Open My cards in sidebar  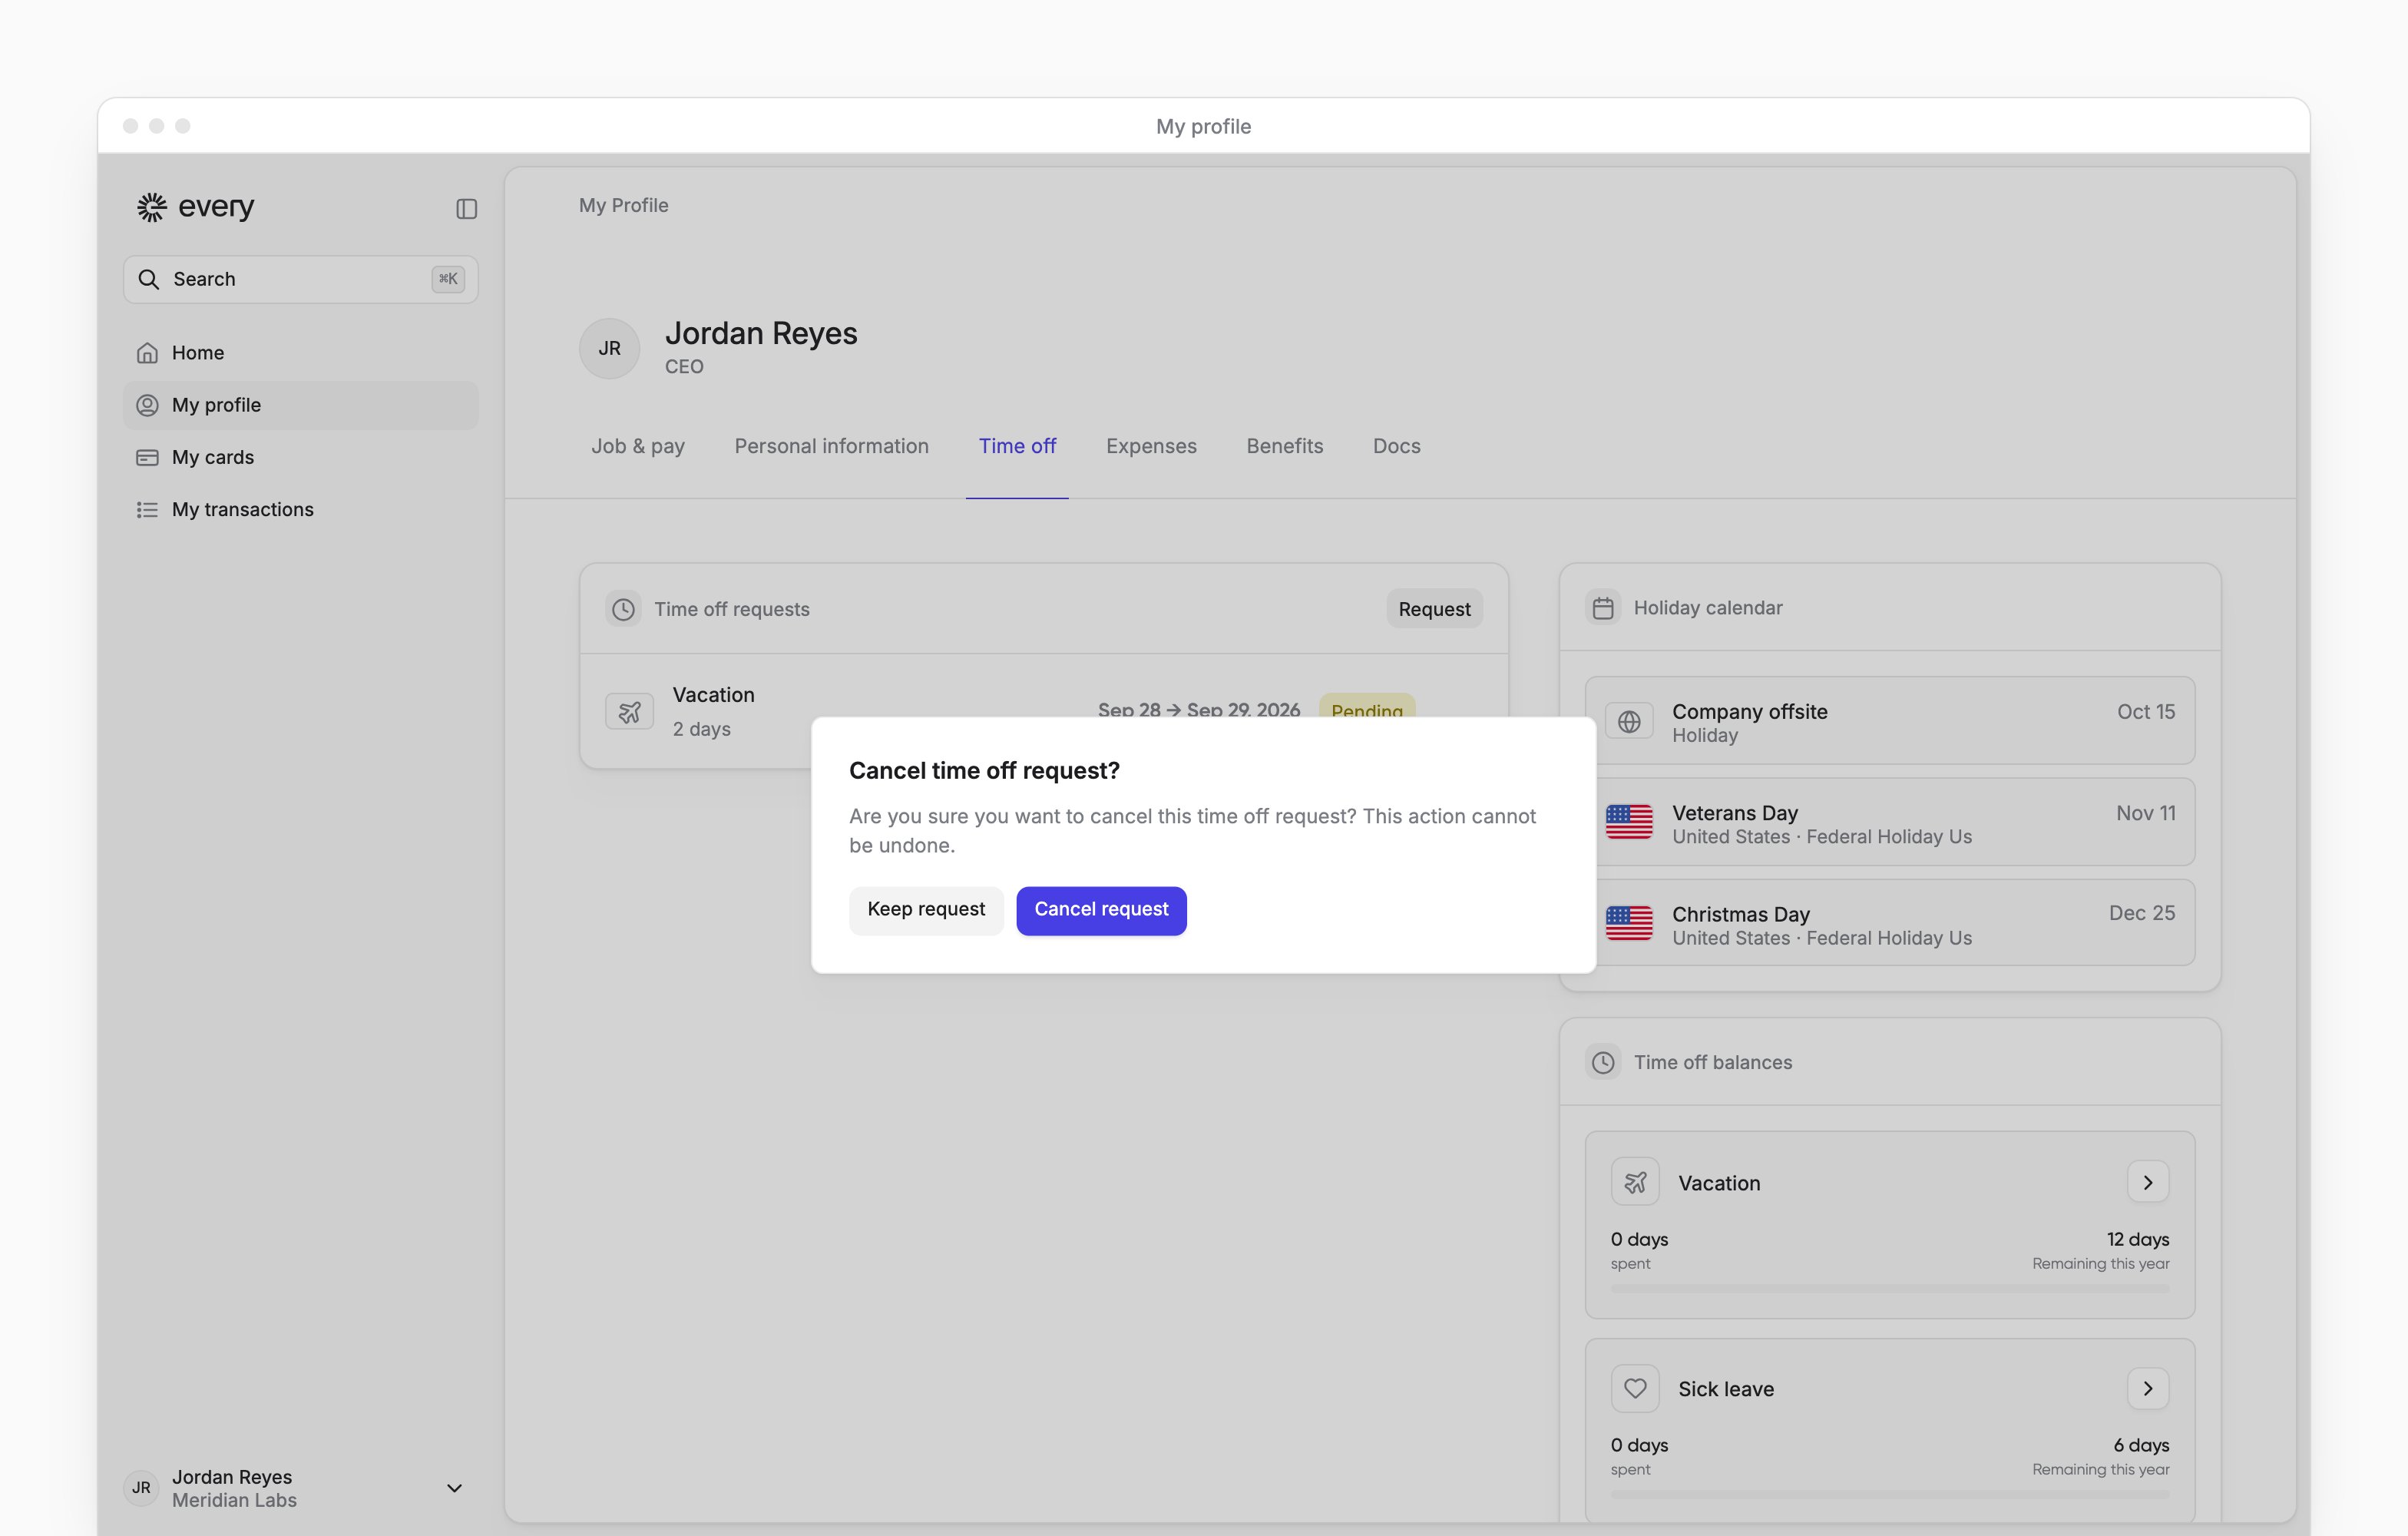pos(300,457)
